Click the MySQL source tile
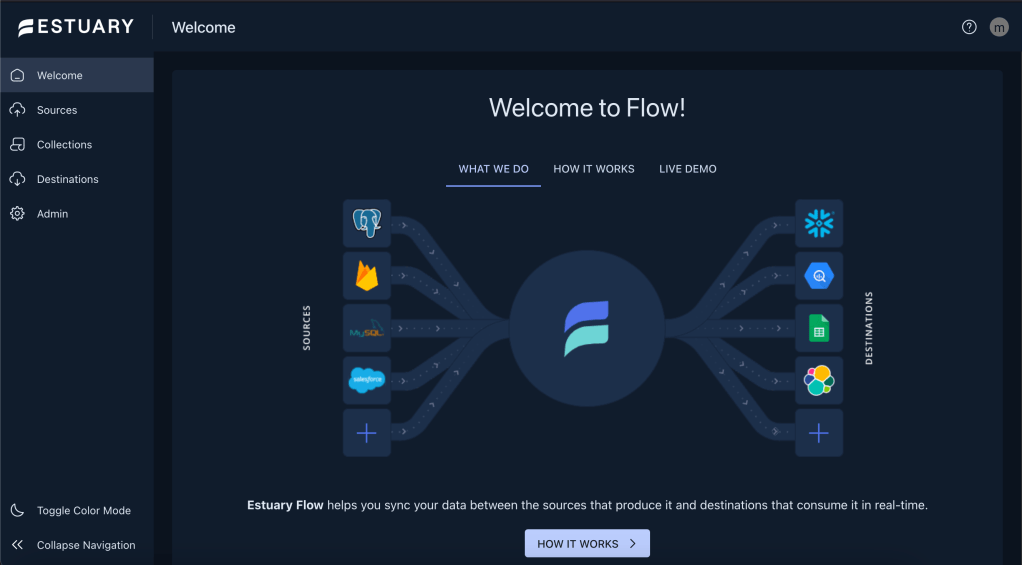The height and width of the screenshot is (565, 1022). tap(366, 328)
